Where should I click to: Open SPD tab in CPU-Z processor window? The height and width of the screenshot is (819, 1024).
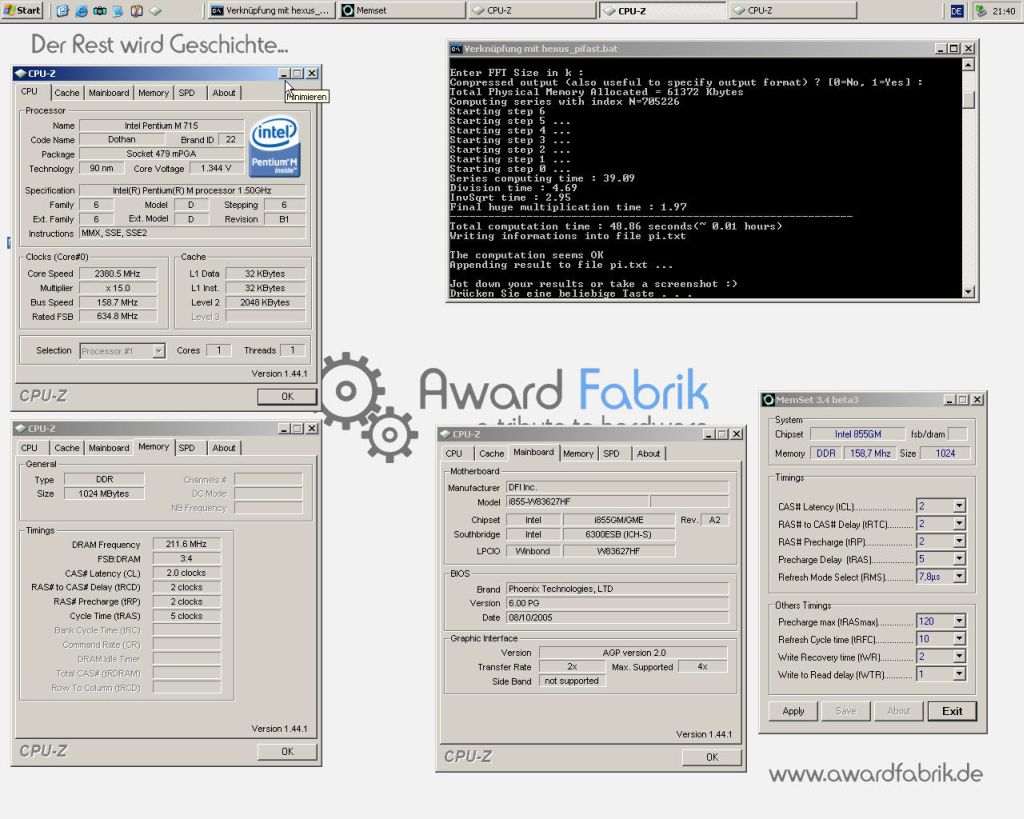point(187,93)
